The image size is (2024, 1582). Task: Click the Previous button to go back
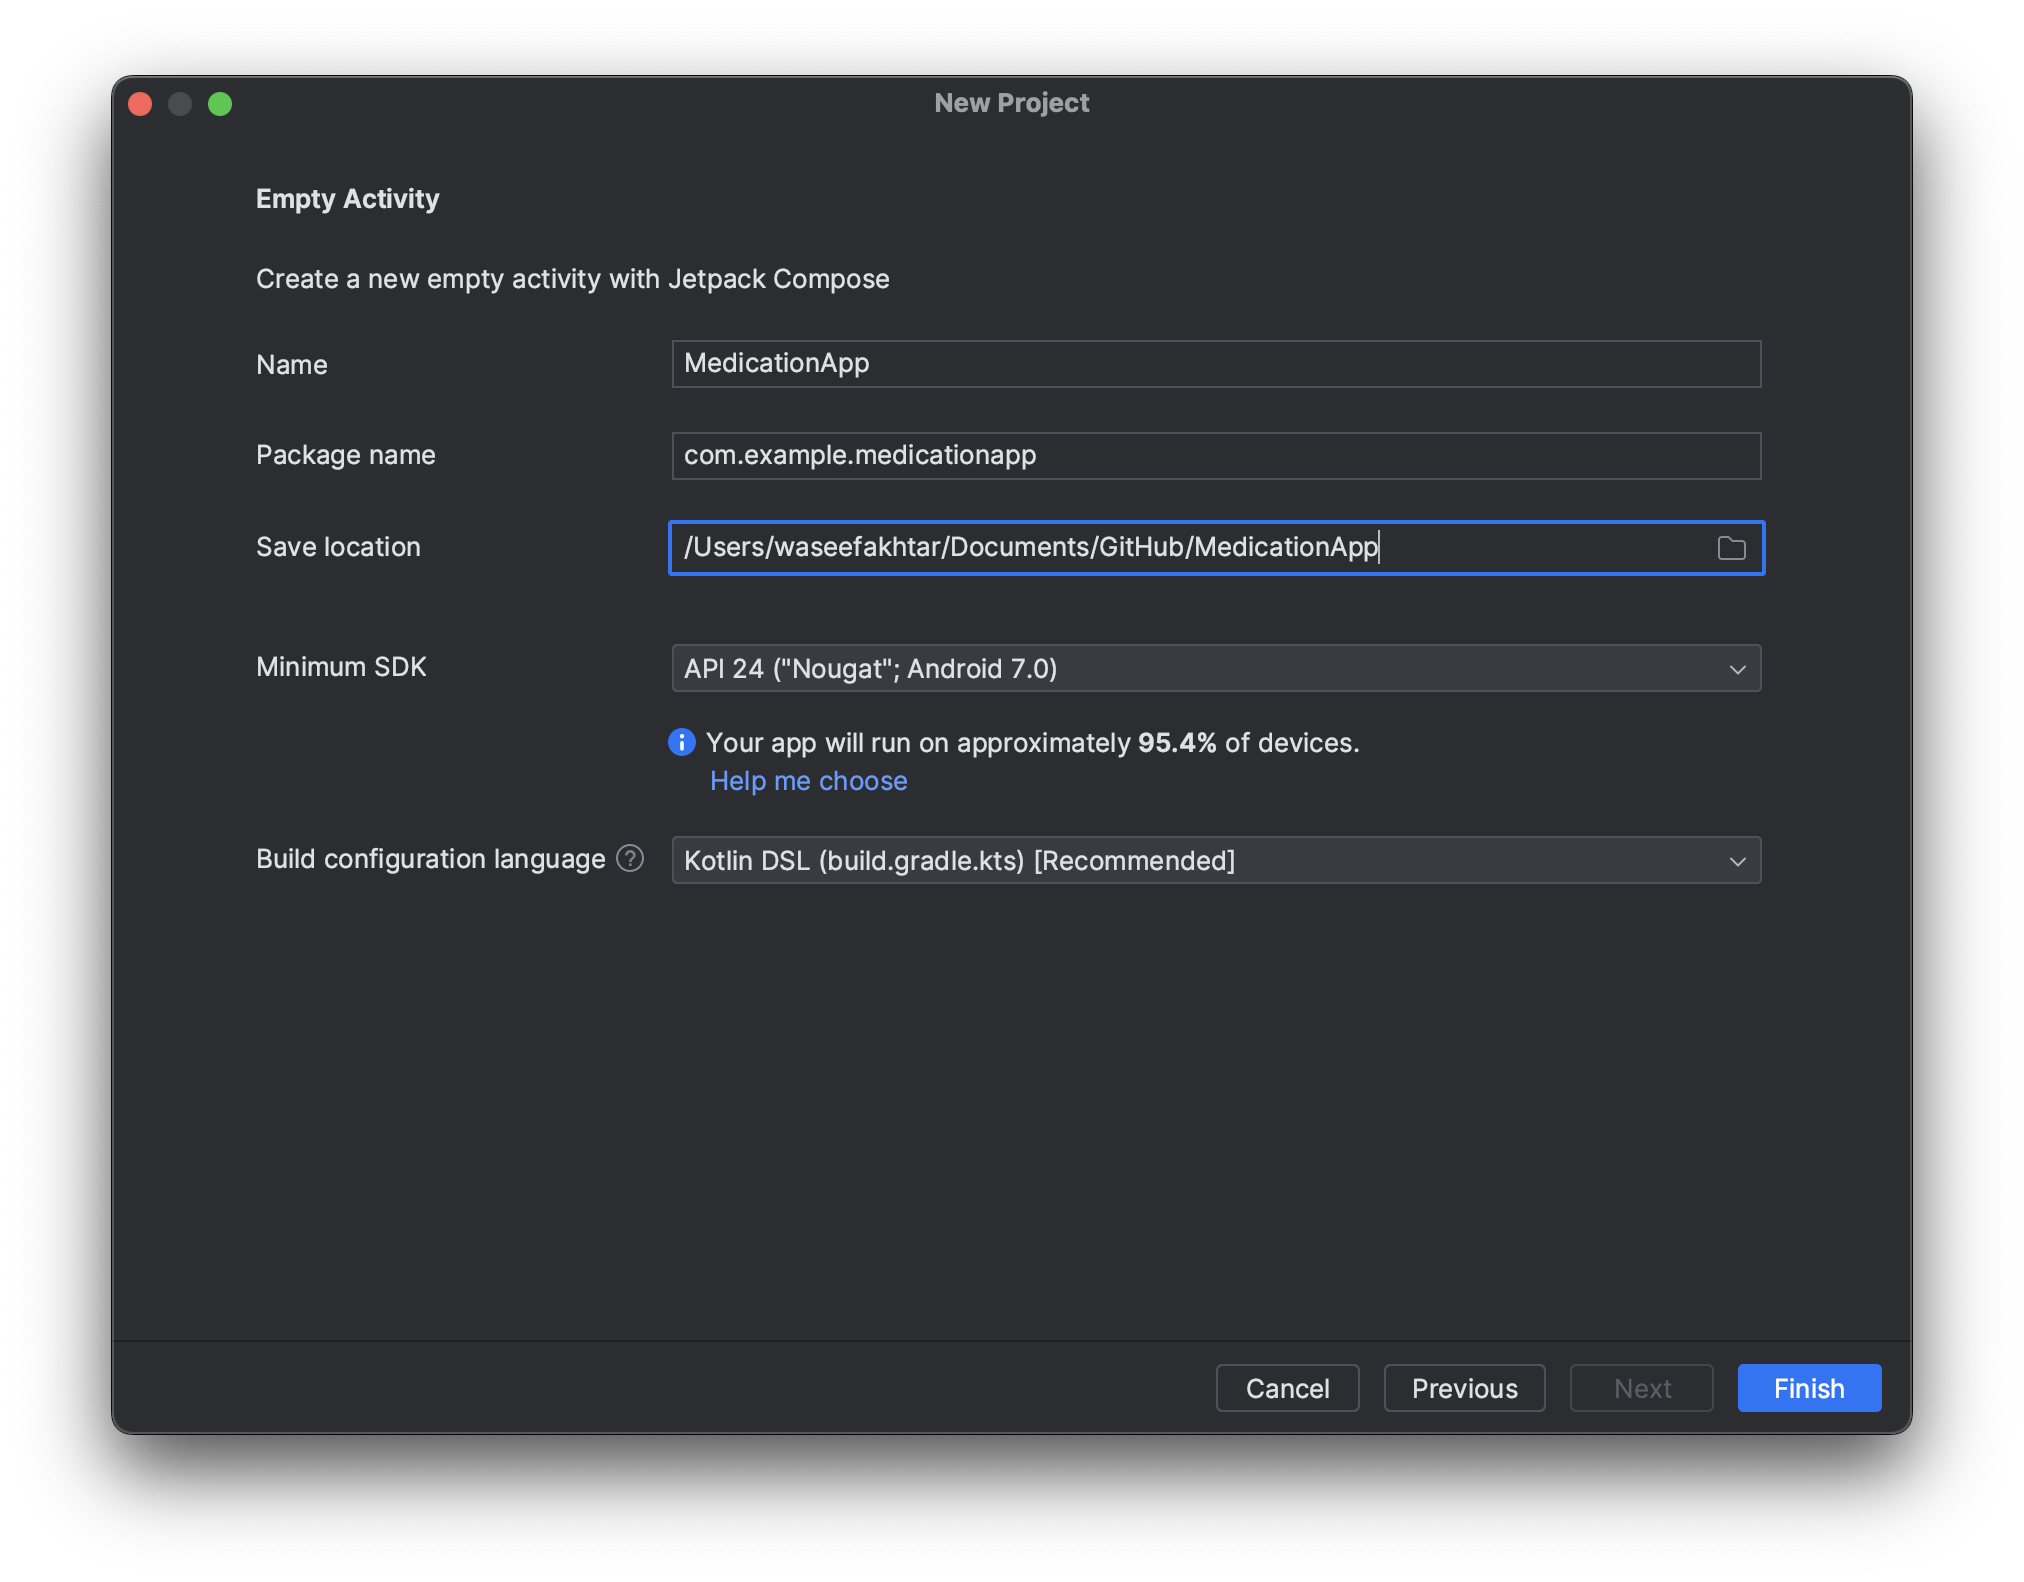[x=1464, y=1388]
